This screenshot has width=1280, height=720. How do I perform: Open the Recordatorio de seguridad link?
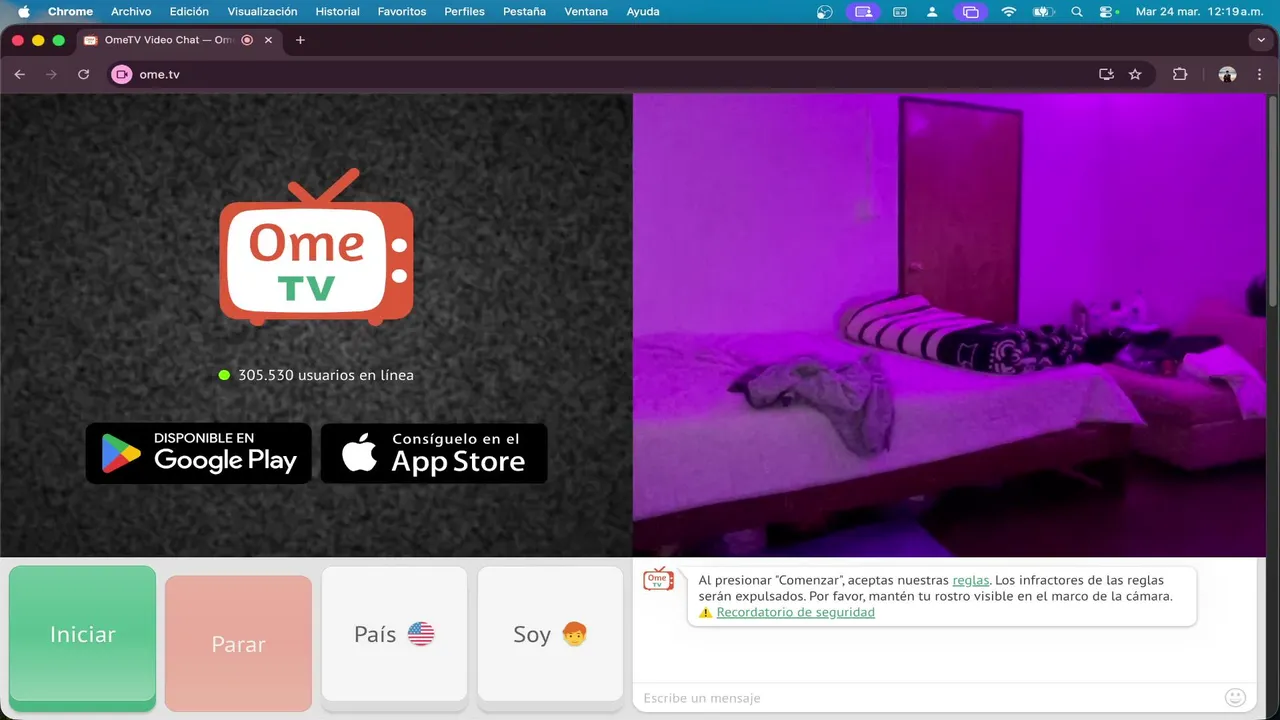point(795,612)
